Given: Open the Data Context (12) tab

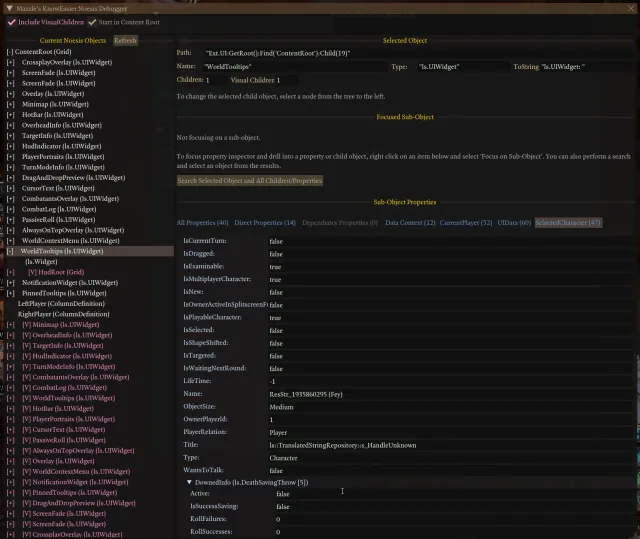Looking at the screenshot, I should [x=410, y=223].
